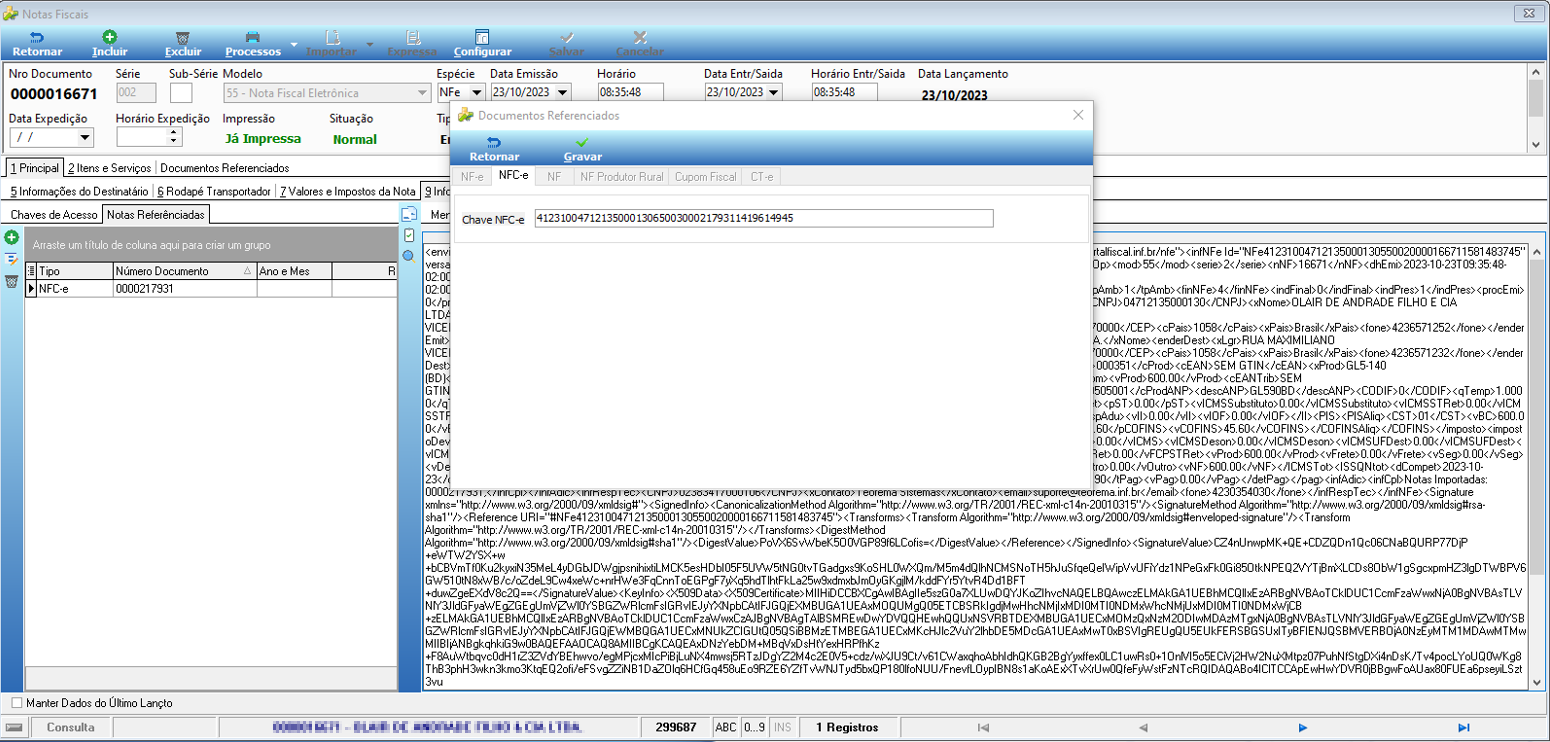Click Gravar in Documentos Referenciados dialog
The width and height of the screenshot is (1550, 742).
click(x=582, y=150)
